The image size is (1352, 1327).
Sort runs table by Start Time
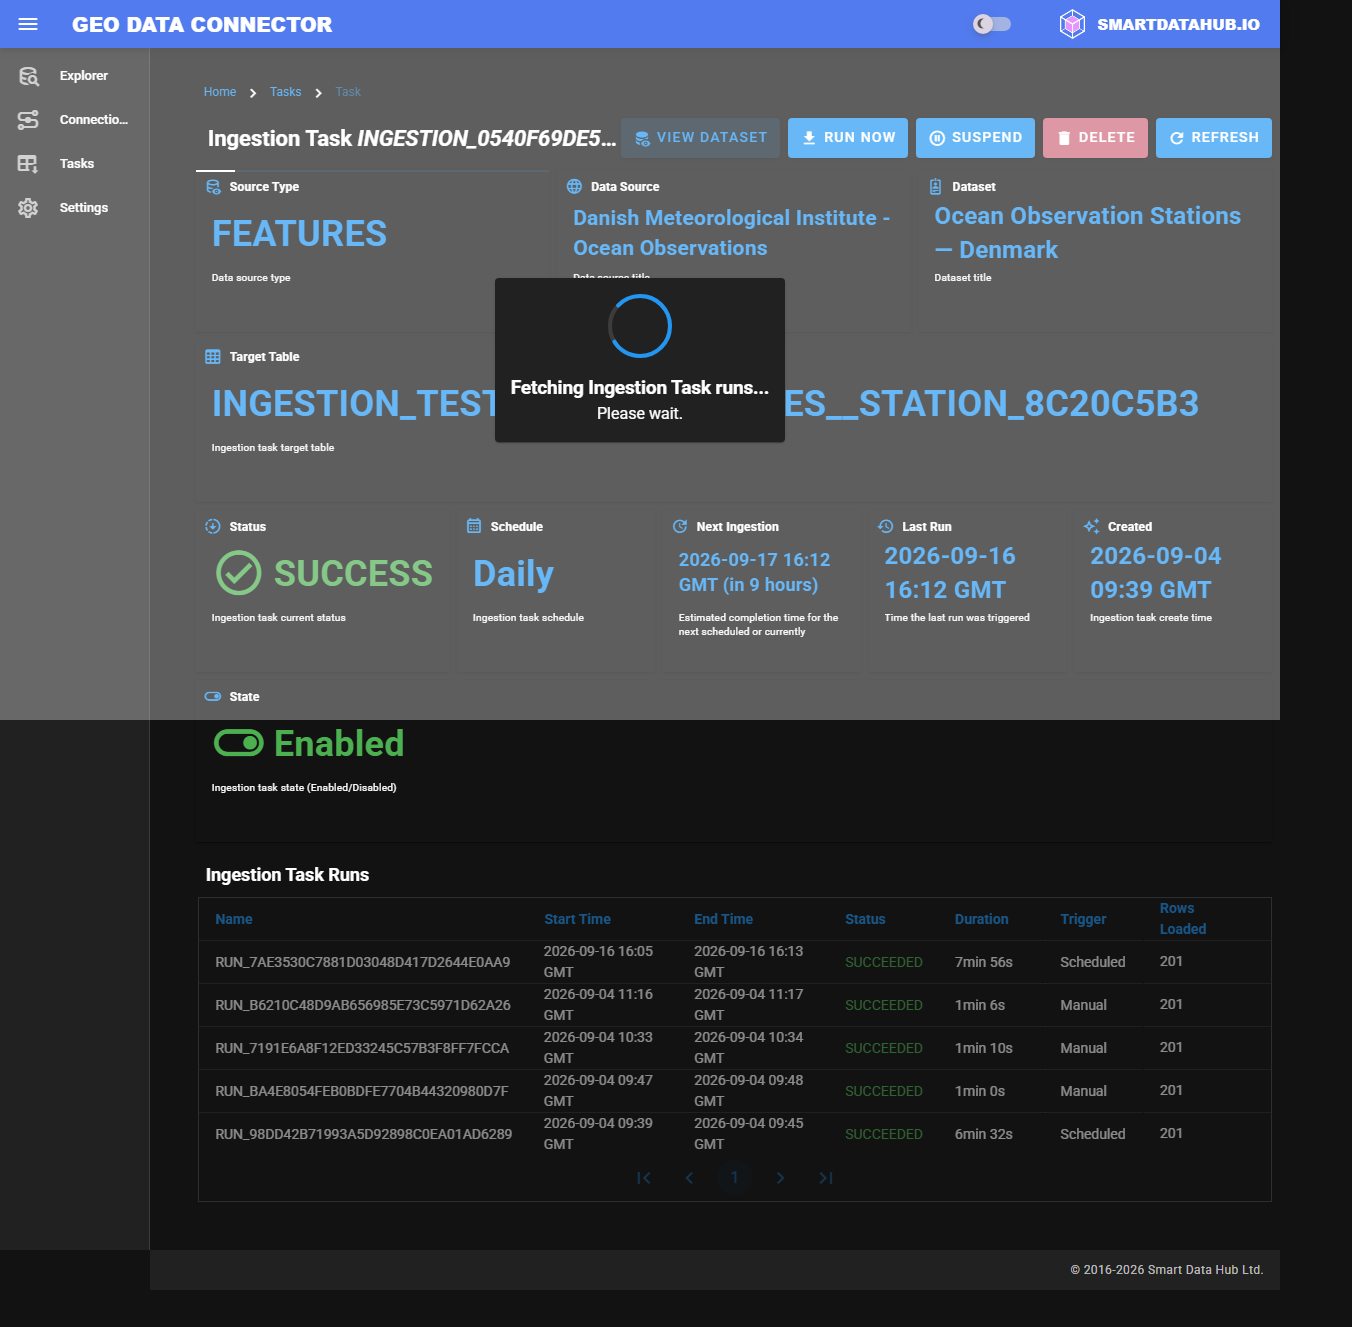tap(577, 919)
